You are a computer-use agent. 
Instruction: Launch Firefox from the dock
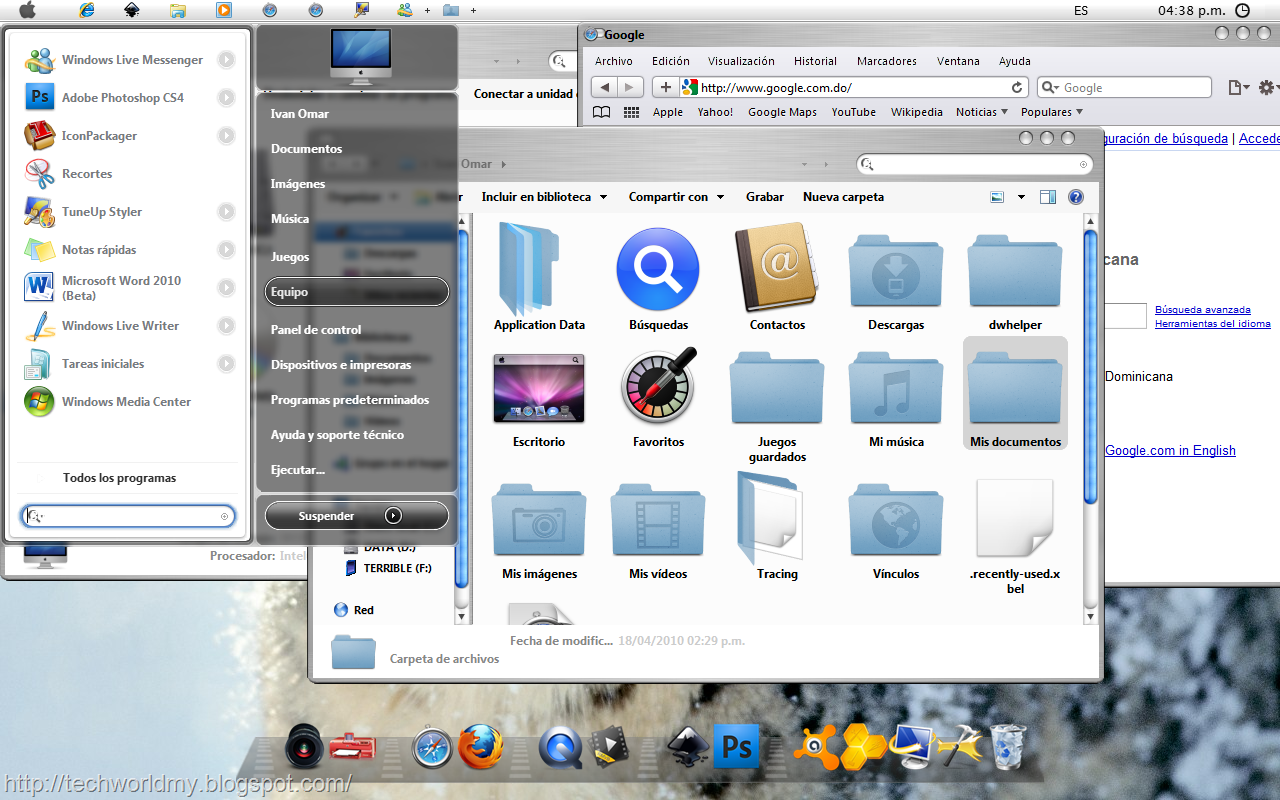481,746
